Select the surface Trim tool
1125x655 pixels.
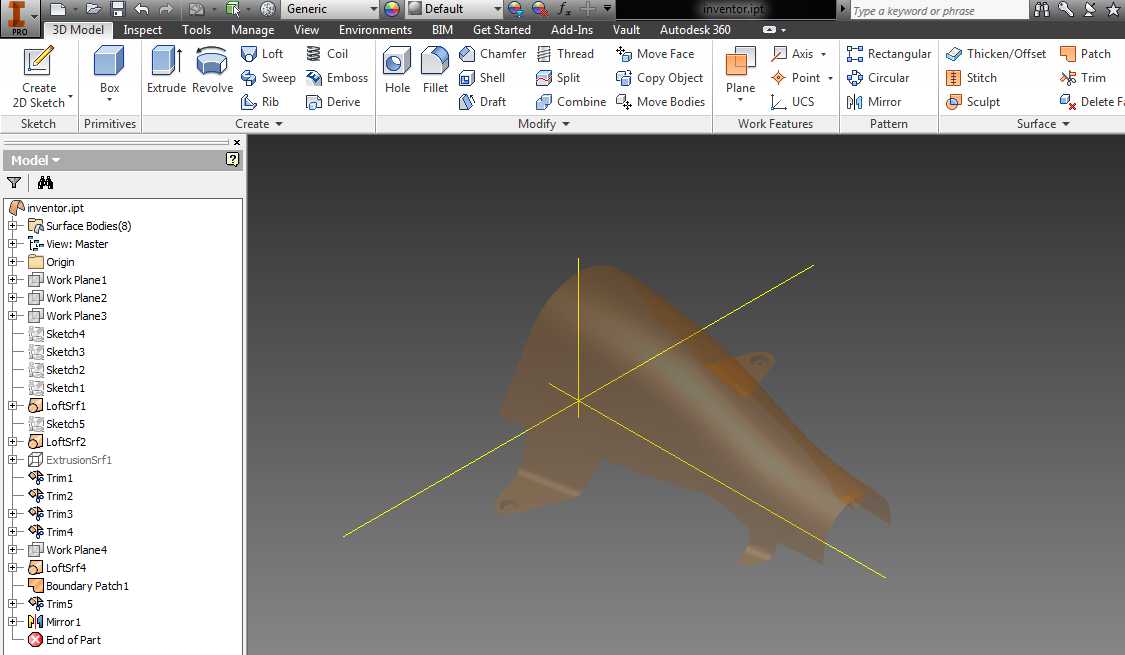tap(1083, 77)
